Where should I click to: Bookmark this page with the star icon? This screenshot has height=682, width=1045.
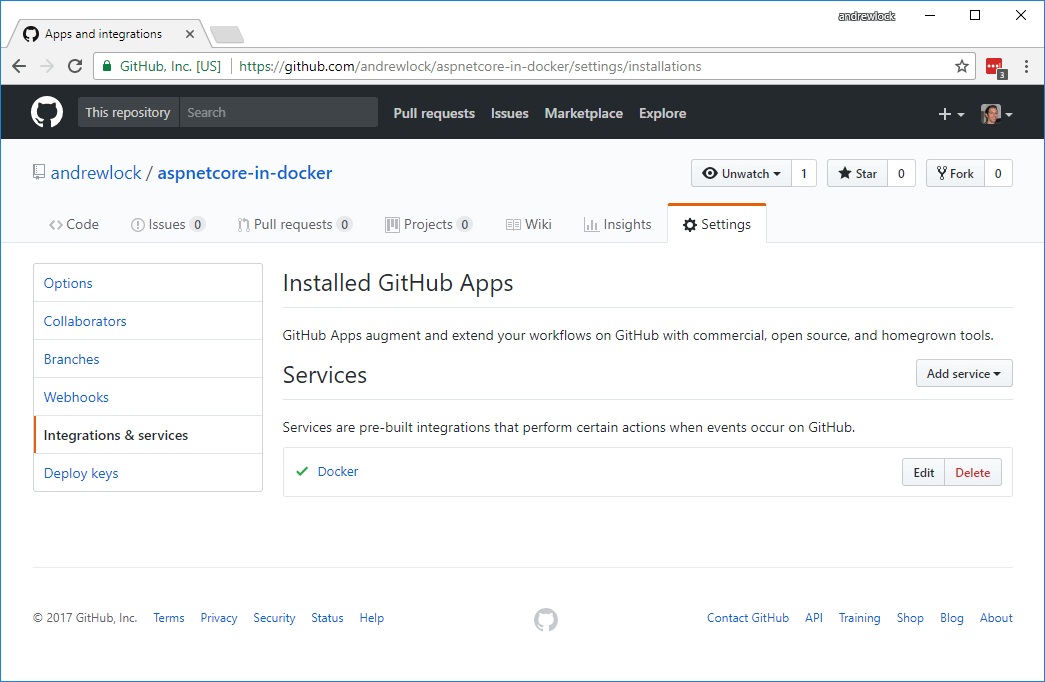961,66
